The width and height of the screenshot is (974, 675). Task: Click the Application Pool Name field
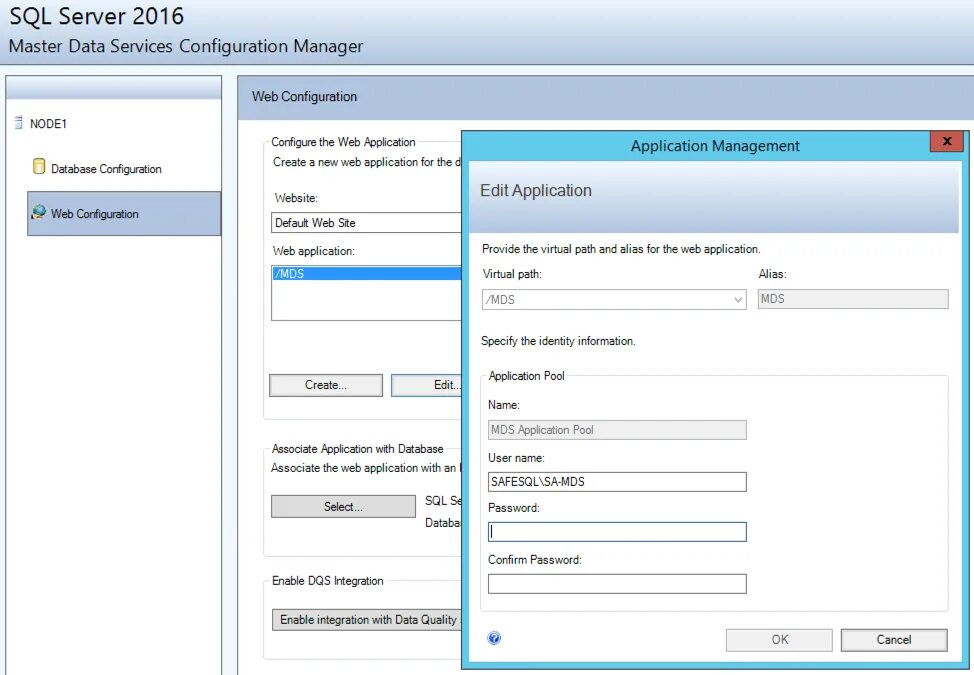tap(617, 430)
